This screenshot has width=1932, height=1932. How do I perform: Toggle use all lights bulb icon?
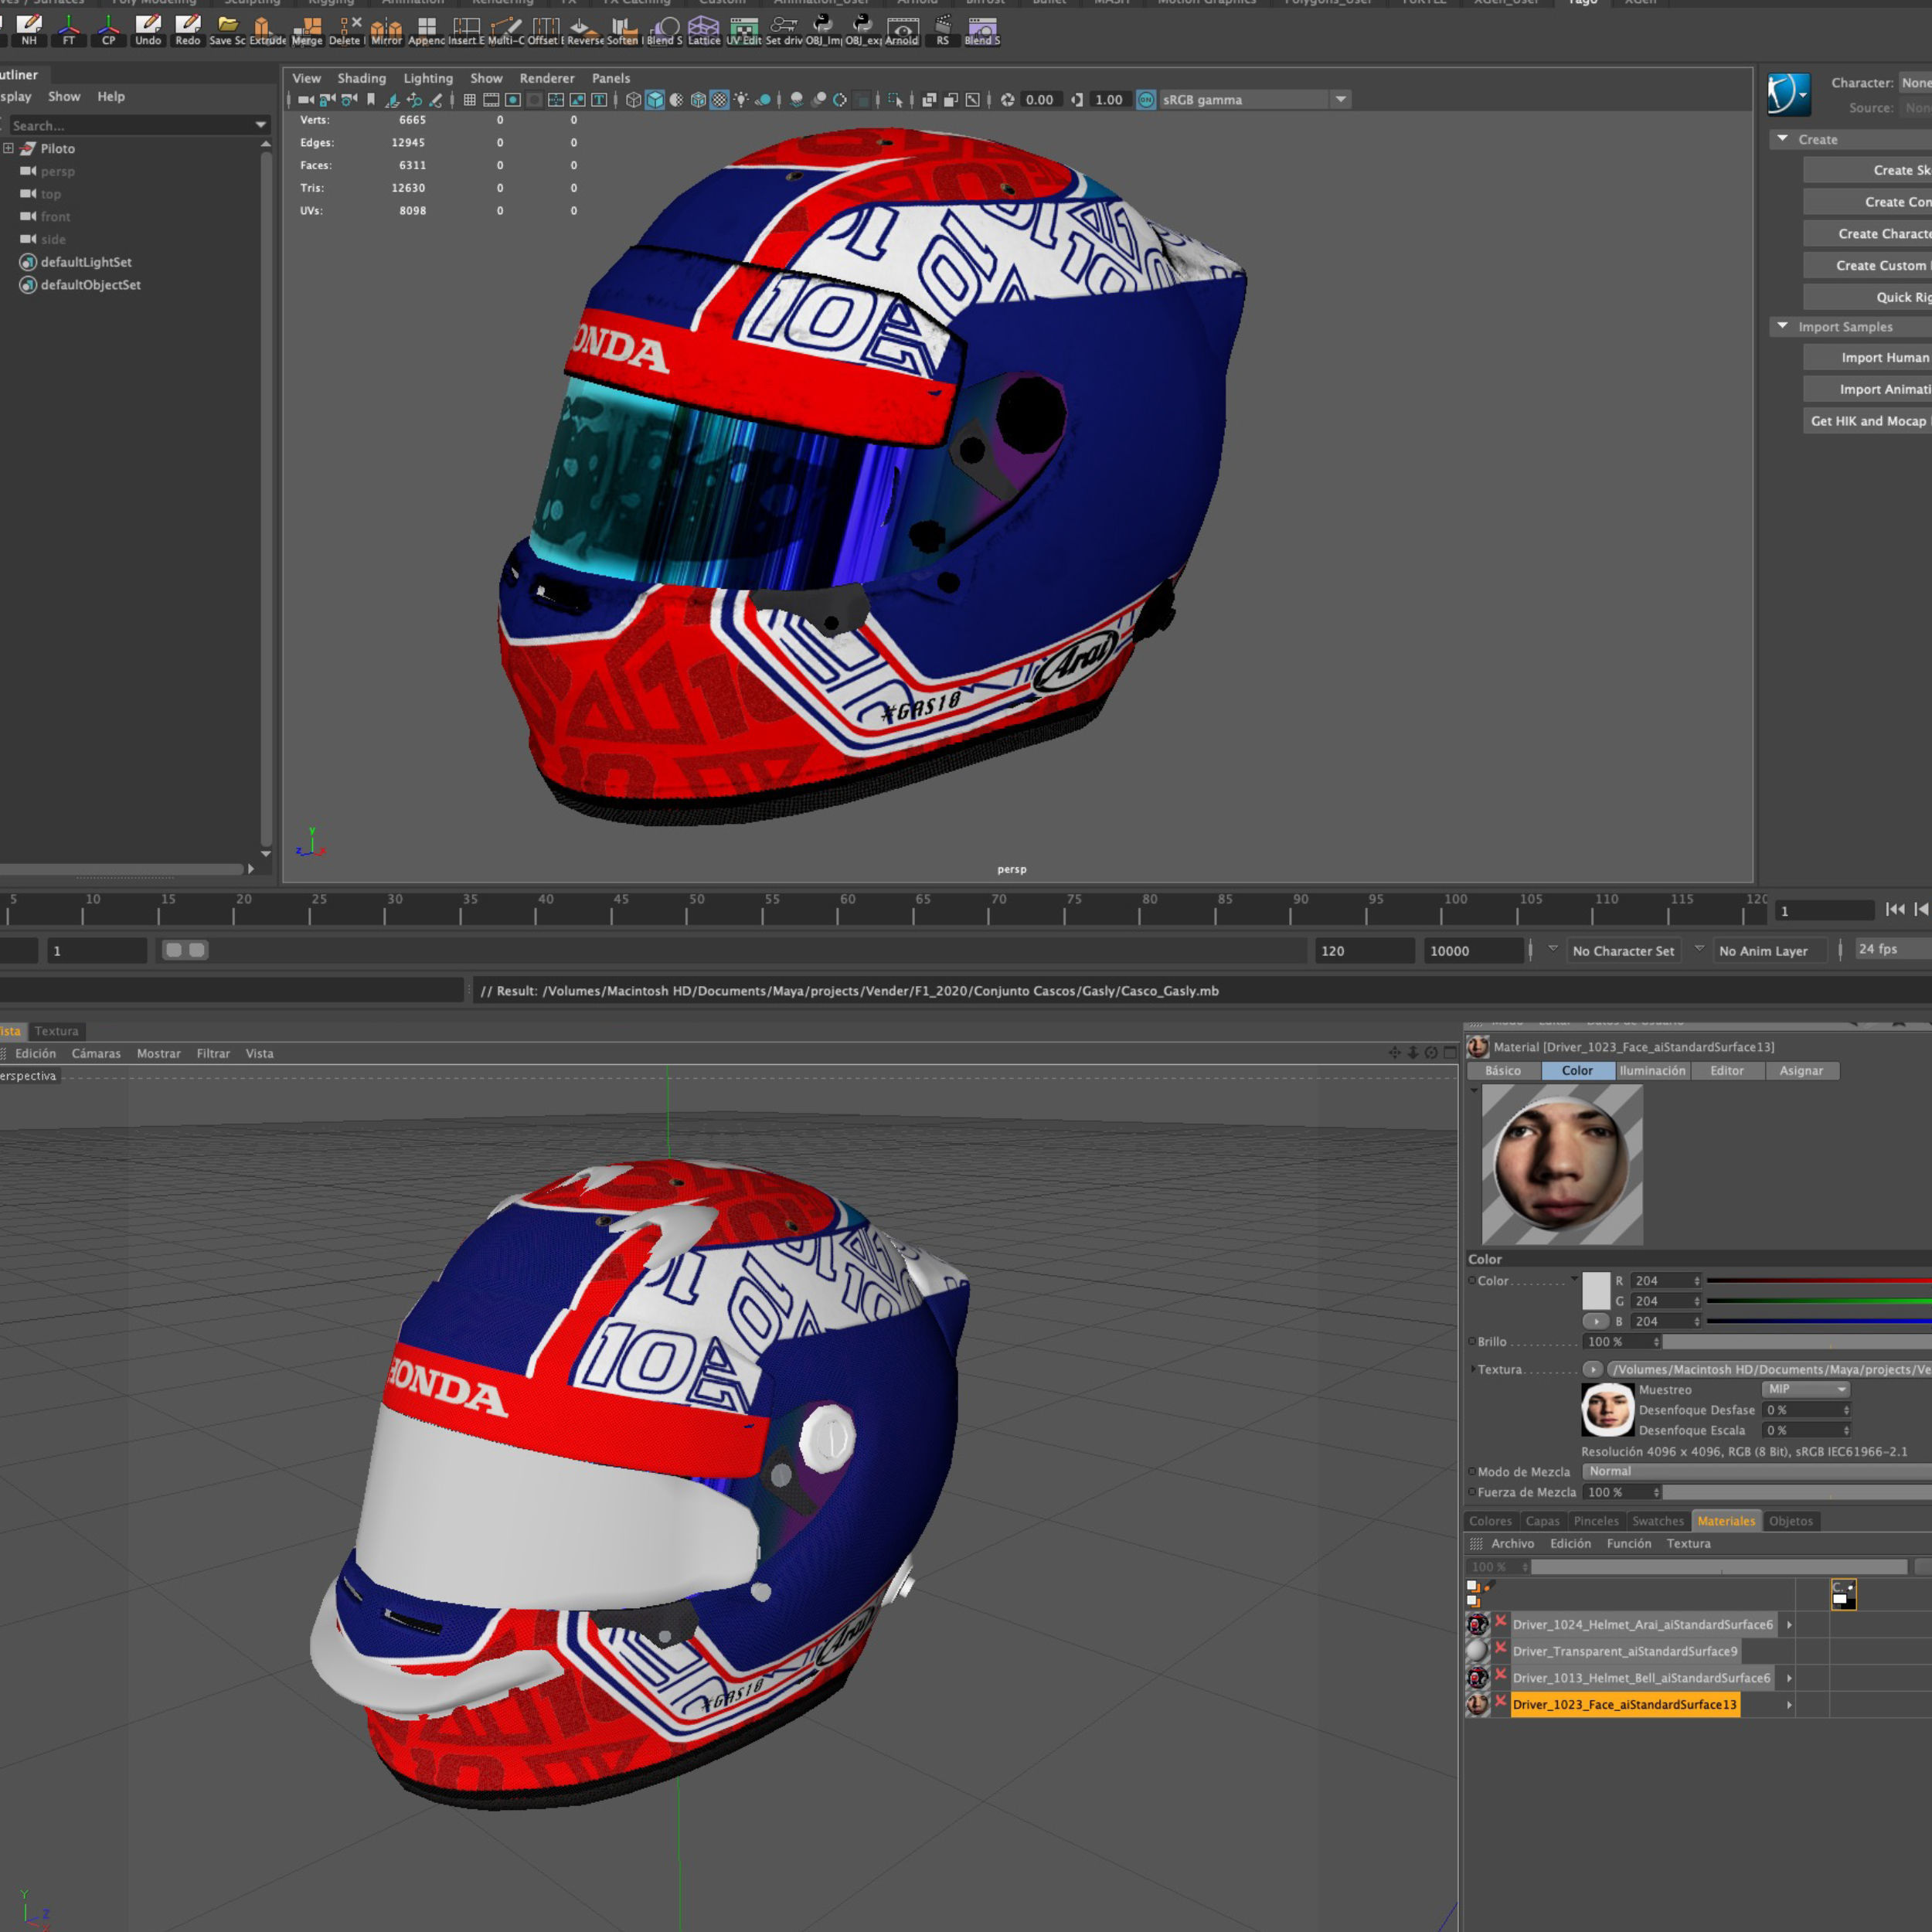click(x=741, y=100)
